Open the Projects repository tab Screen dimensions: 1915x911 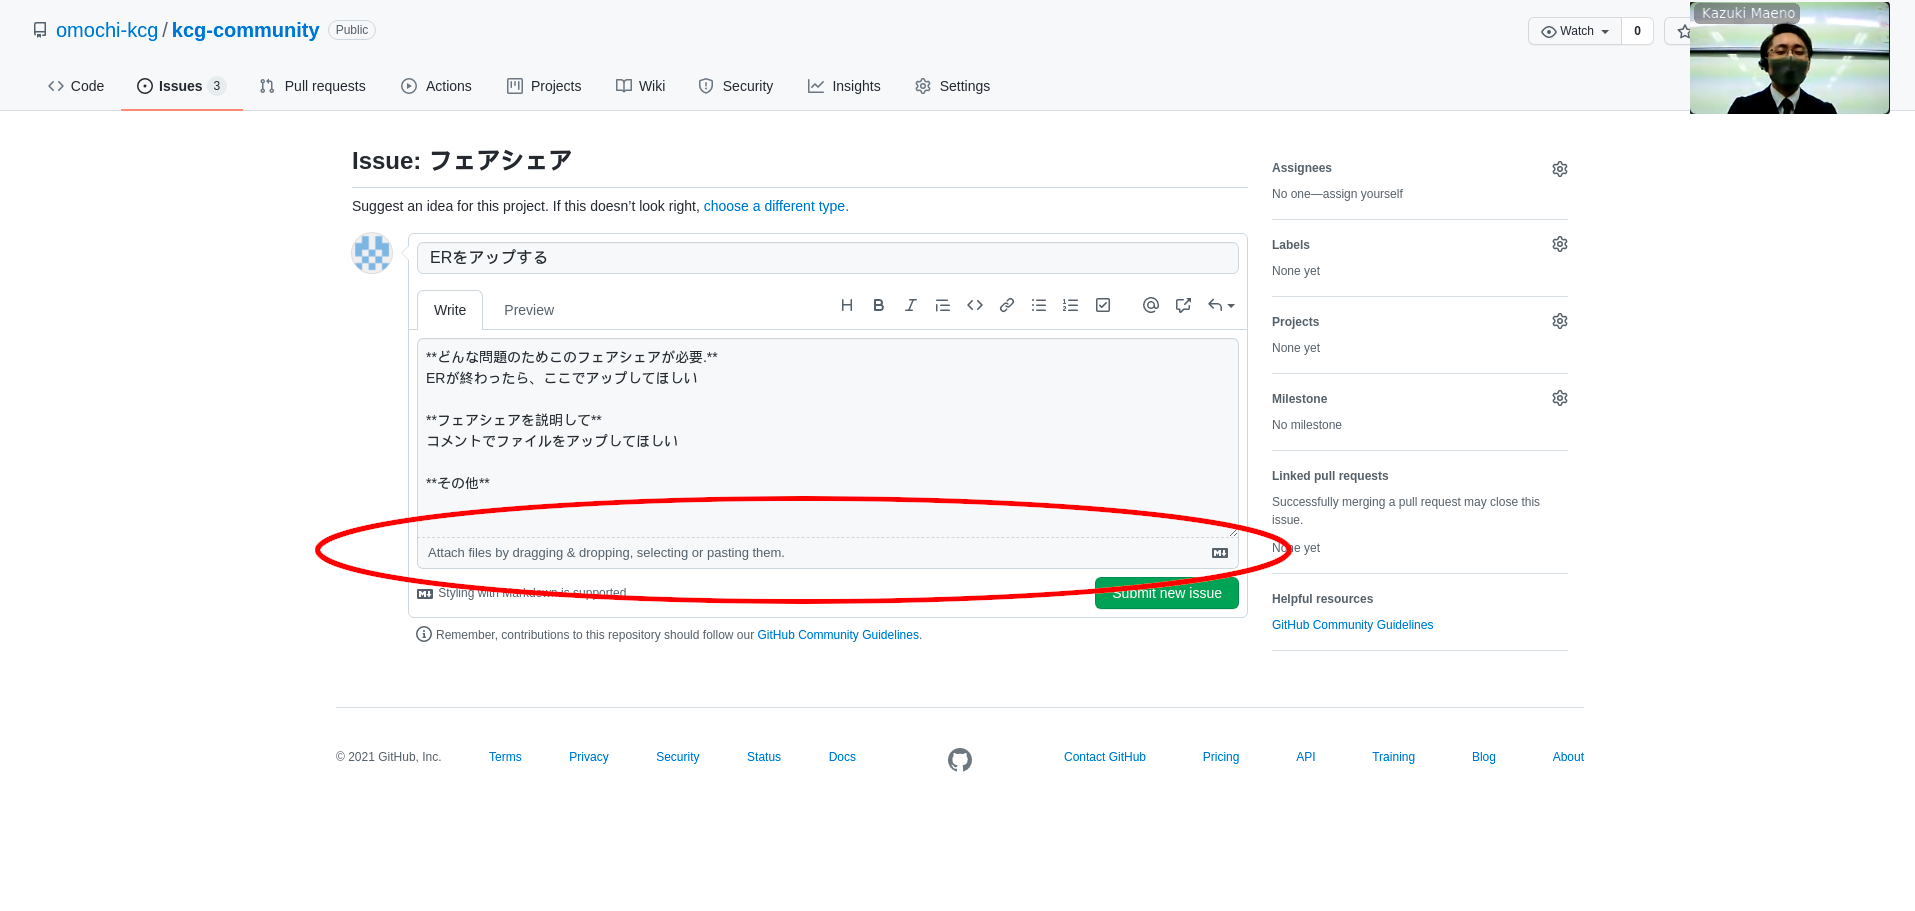[545, 86]
